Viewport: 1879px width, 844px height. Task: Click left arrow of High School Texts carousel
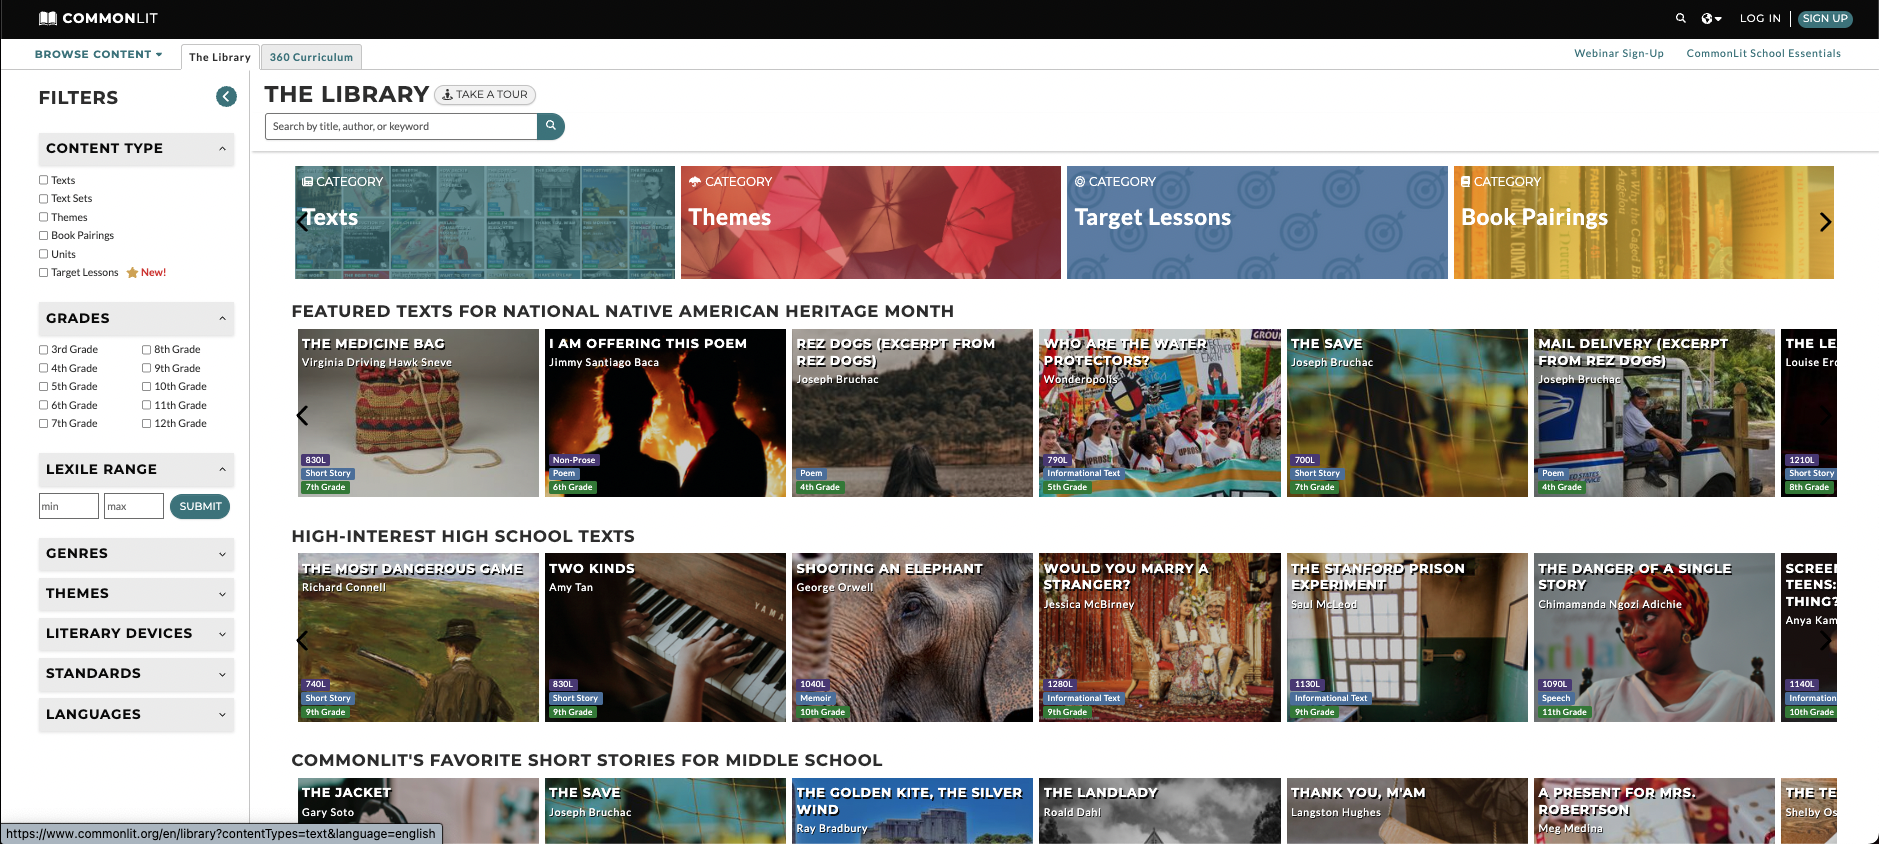click(x=302, y=640)
